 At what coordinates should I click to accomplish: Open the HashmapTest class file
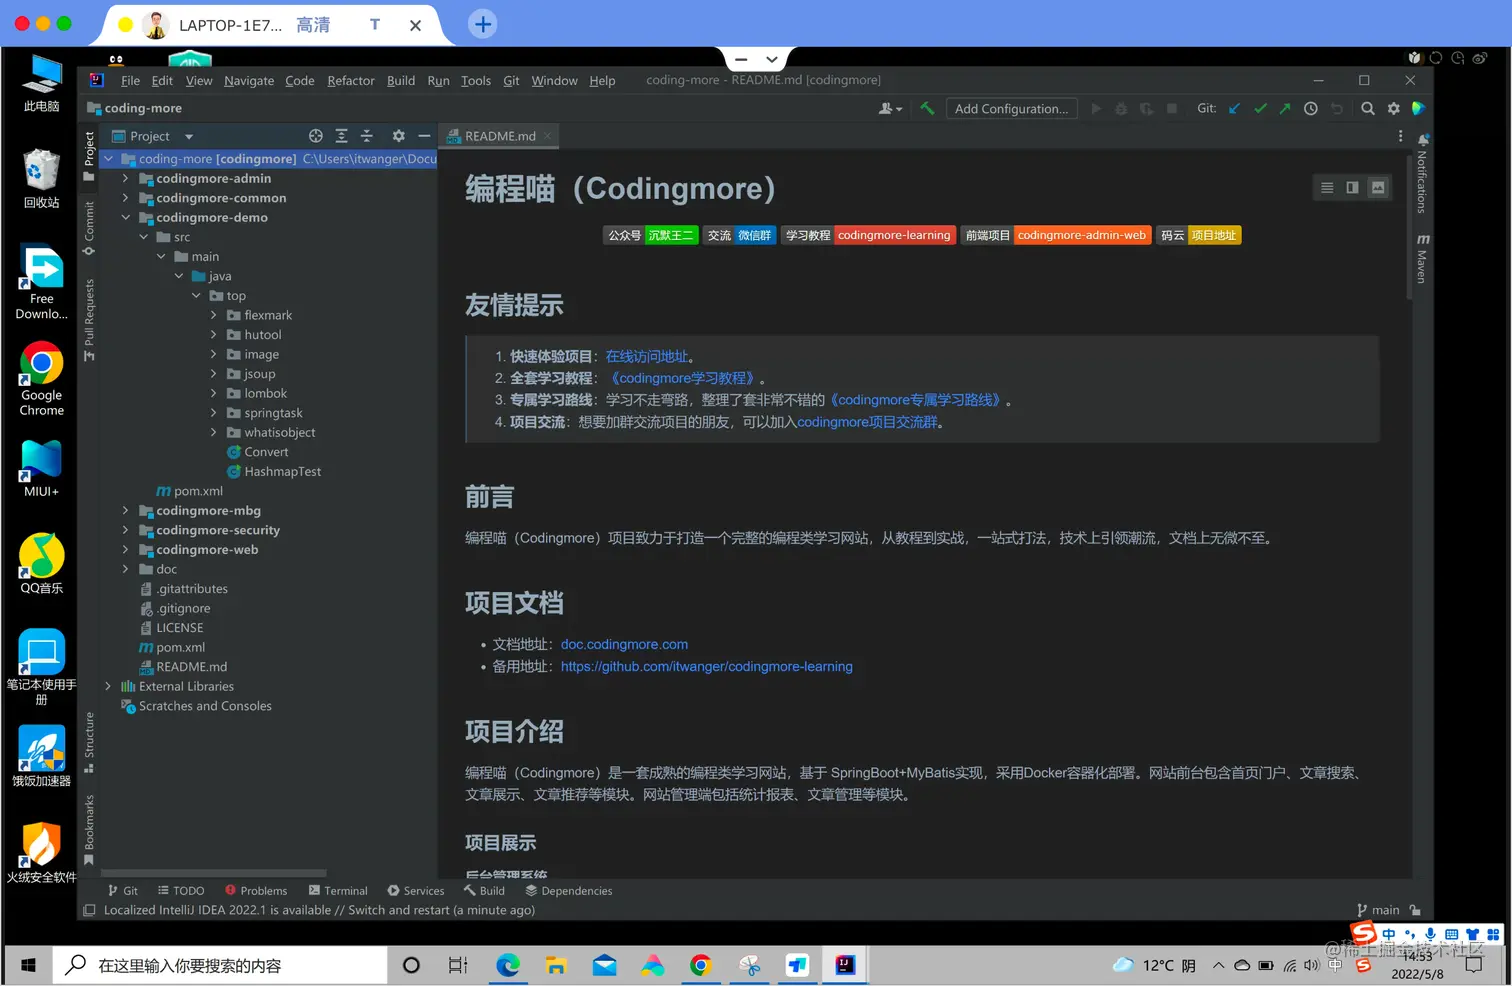coord(282,472)
